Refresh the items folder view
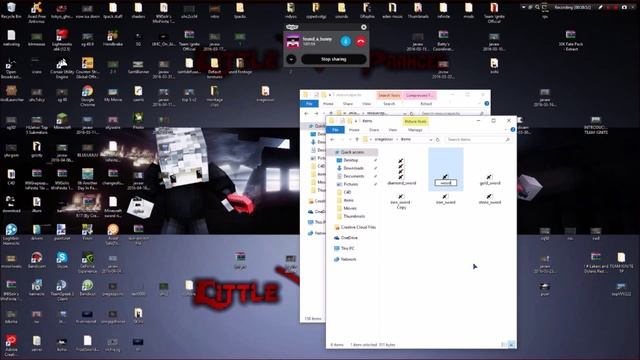This screenshot has height=360, width=640. tap(438, 140)
